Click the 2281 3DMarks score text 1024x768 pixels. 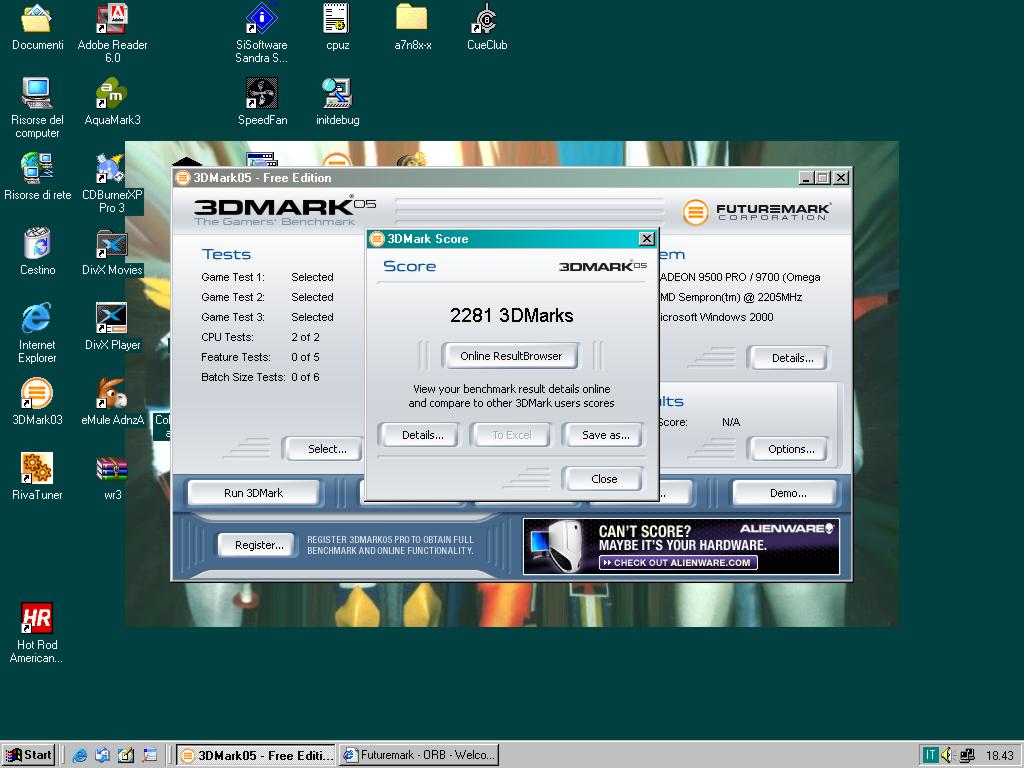coord(511,315)
